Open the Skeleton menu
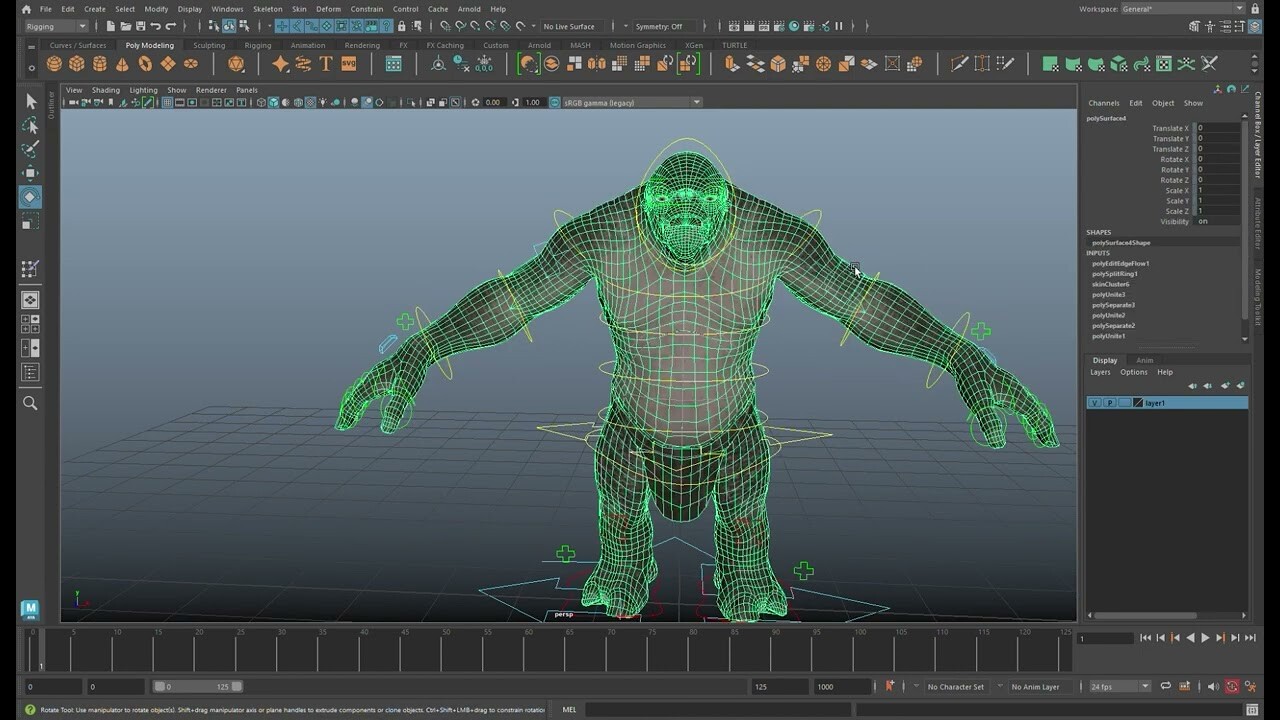 [266, 8]
